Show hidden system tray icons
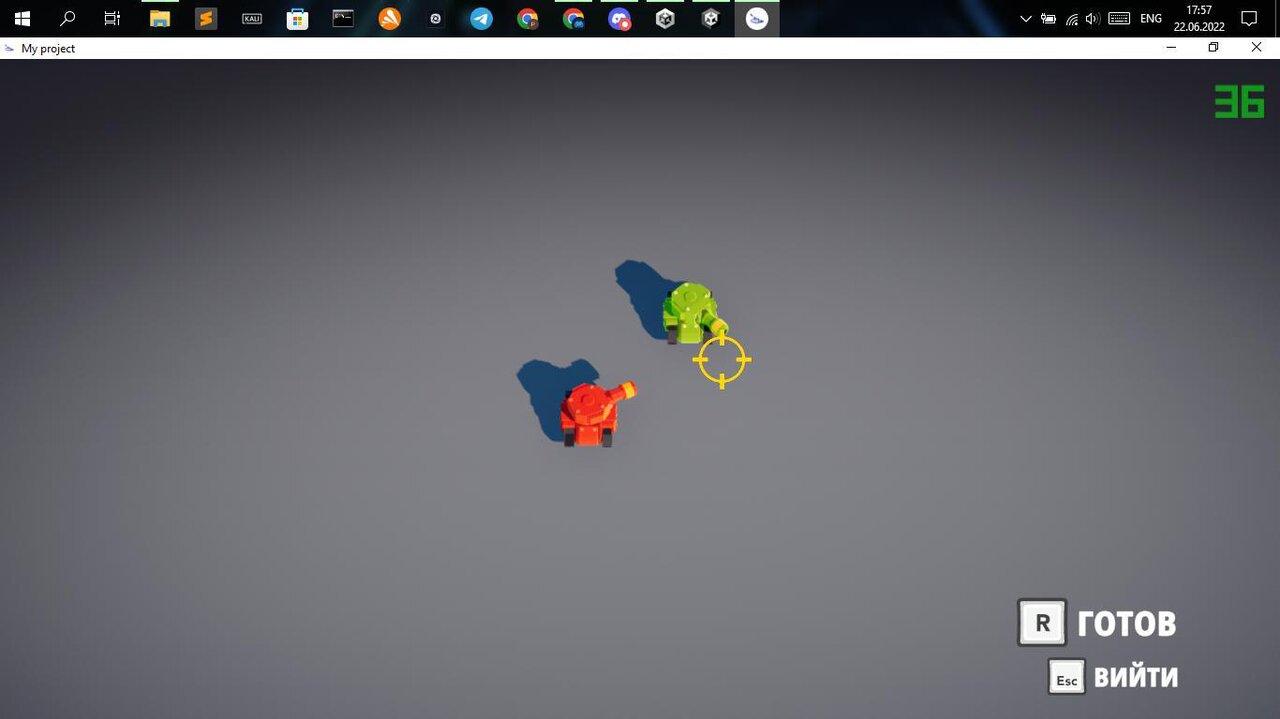Screen dimensions: 1280x719 point(1025,18)
